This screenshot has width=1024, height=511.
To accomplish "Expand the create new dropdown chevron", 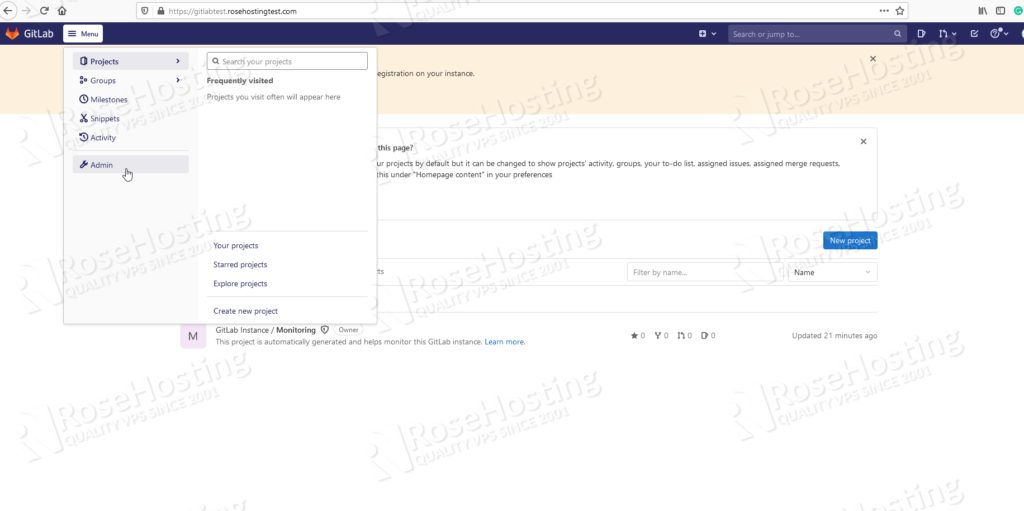I will click(x=714, y=34).
